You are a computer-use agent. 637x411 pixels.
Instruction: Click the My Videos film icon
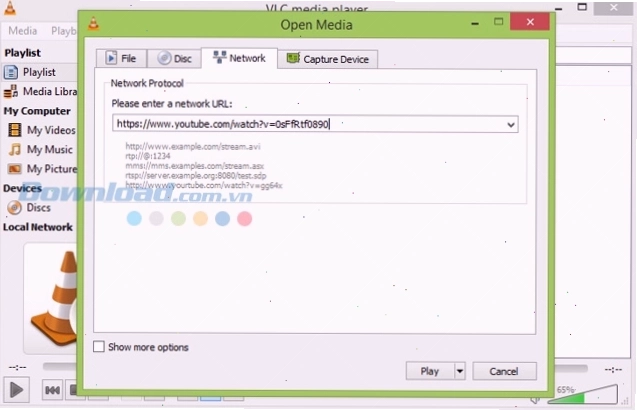tap(15, 130)
